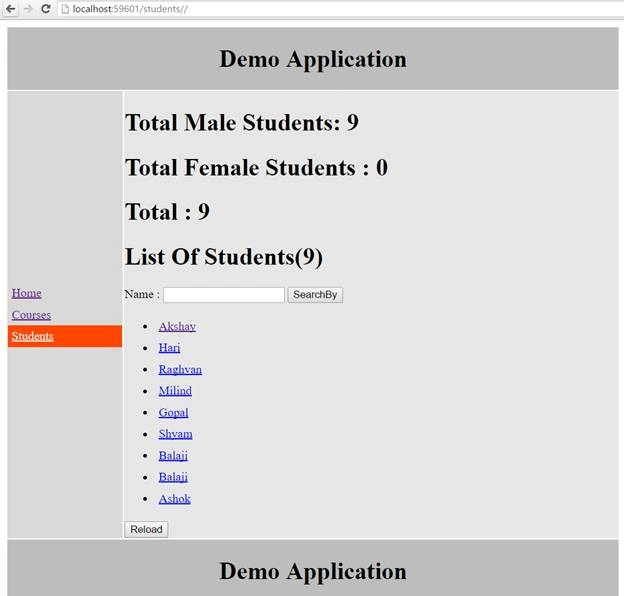Reload the page with the browser refresh icon
The image size is (624, 596).
tap(46, 9)
